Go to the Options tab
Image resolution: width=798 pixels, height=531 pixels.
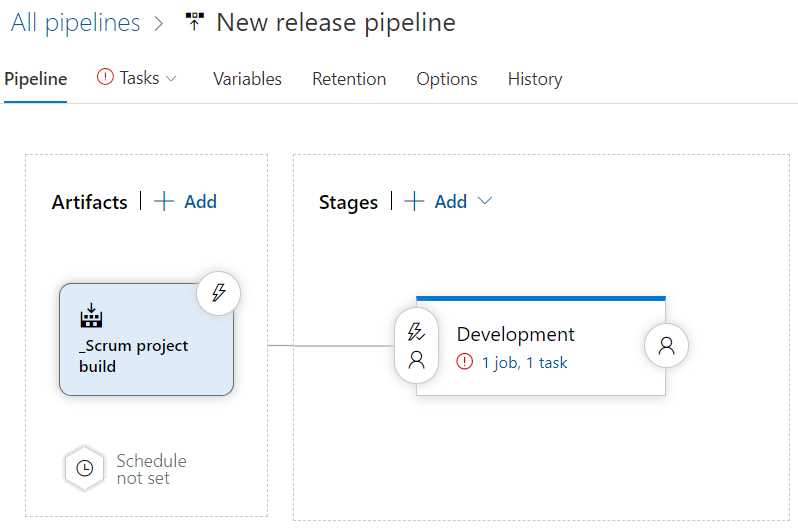(447, 79)
